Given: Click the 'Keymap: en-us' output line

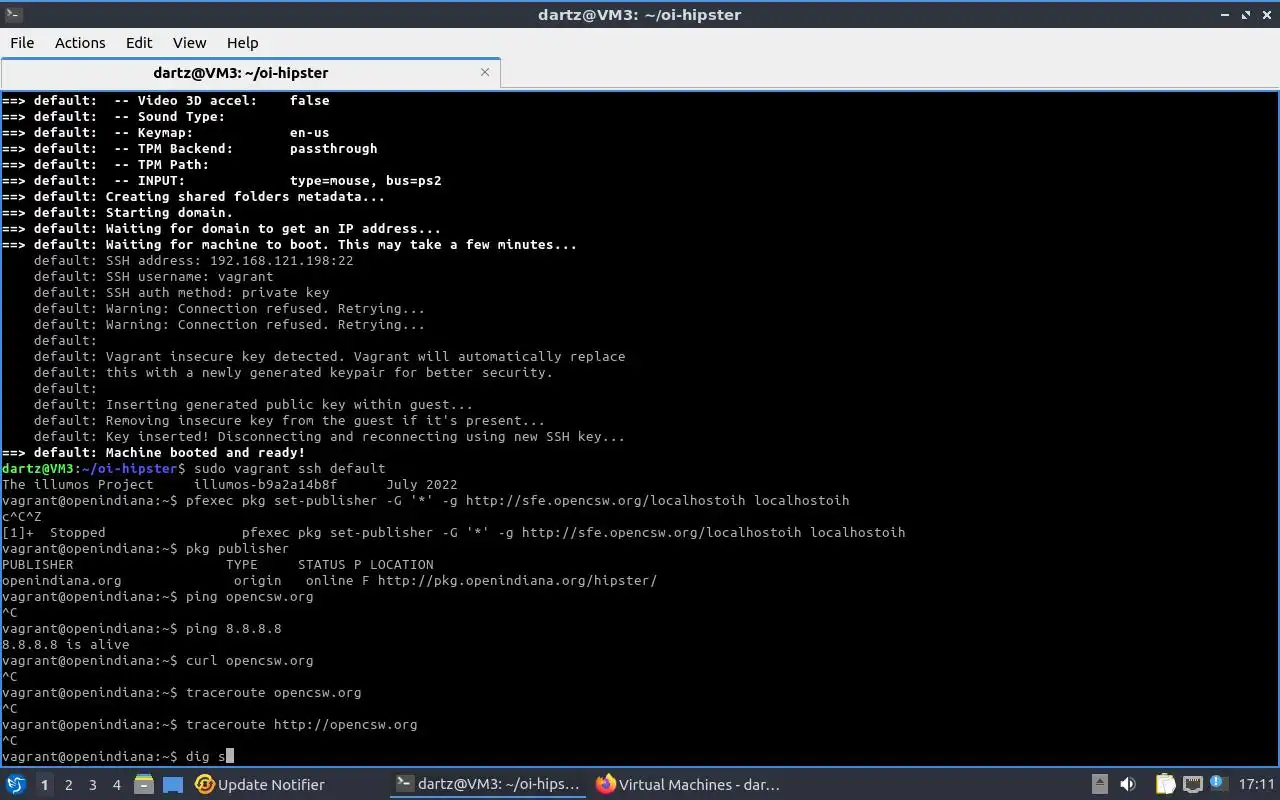Looking at the screenshot, I should (165, 132).
